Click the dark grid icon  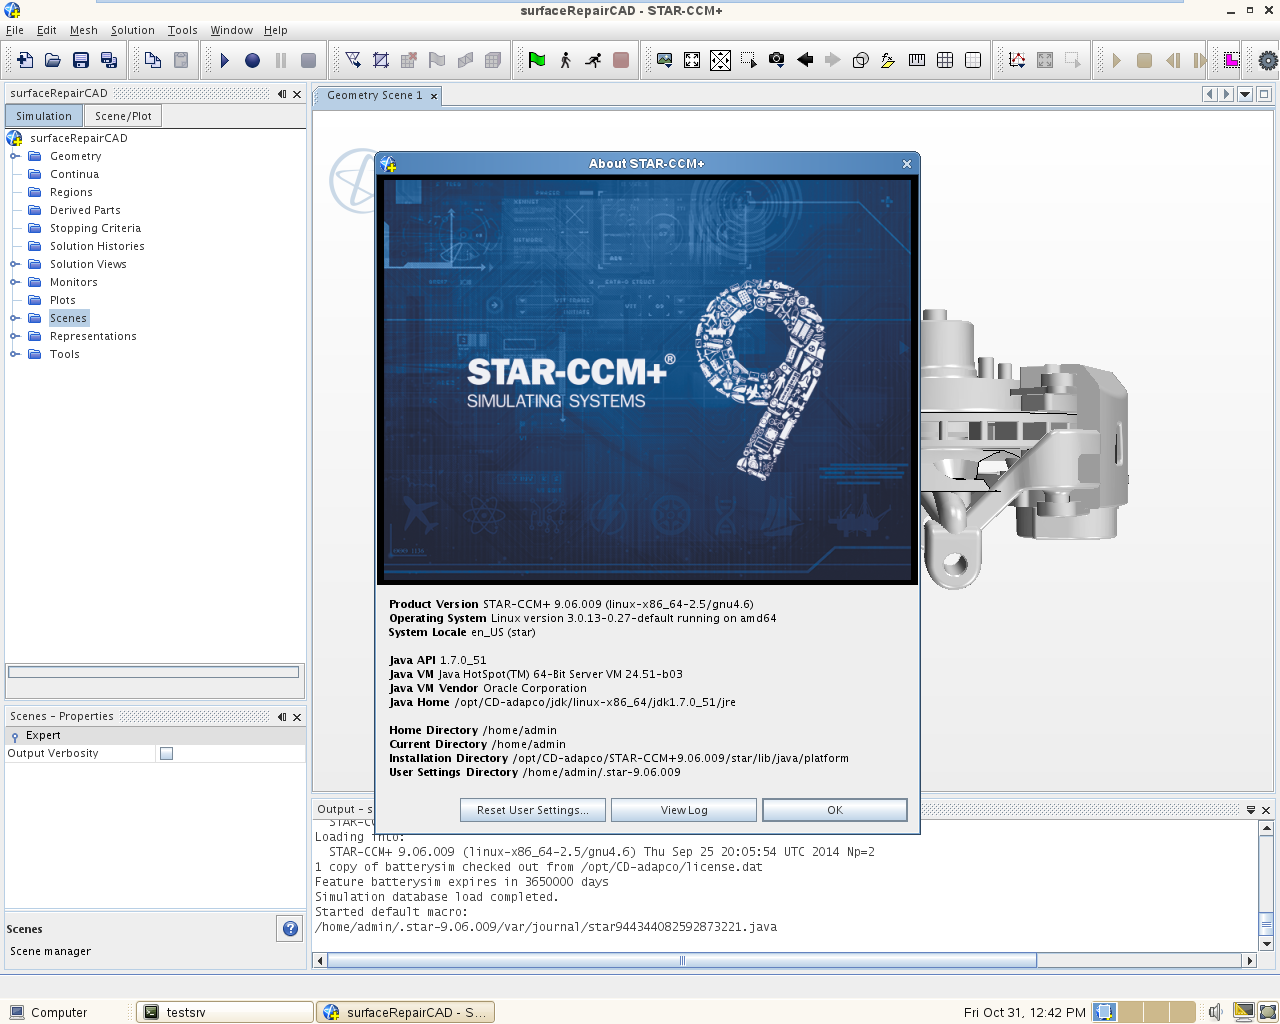pyautogui.click(x=945, y=60)
